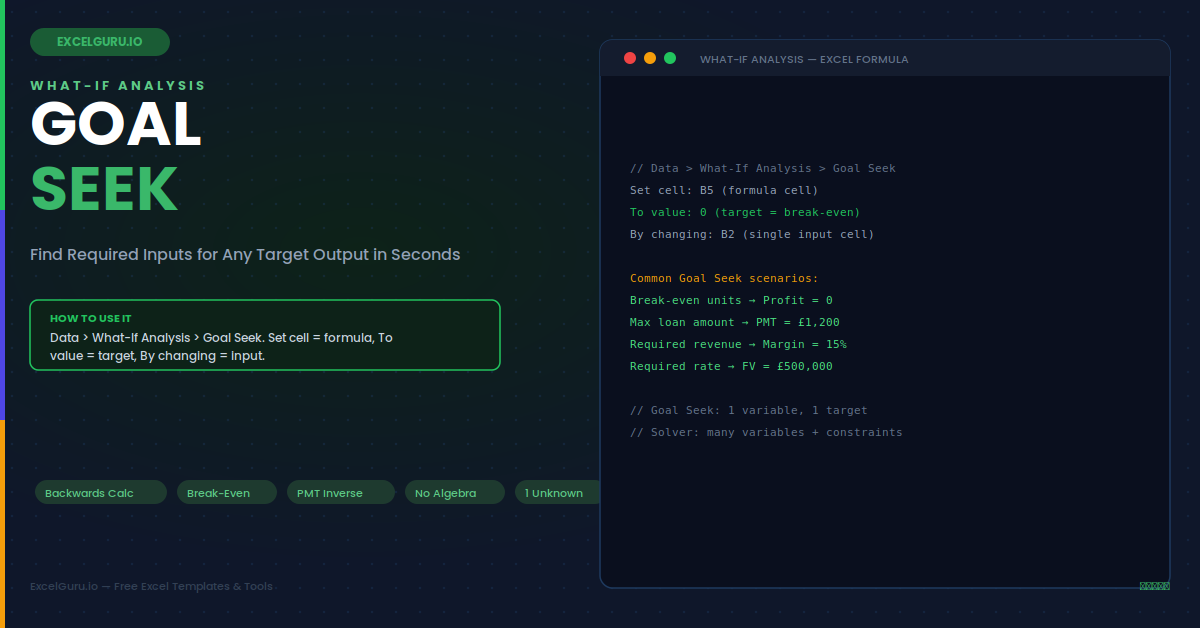Screen dimensions: 1200x628
Task: Click the 'To value: 0' line
Action: pos(745,212)
